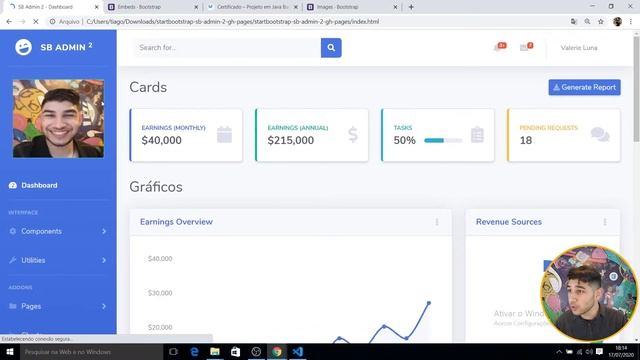The image size is (640, 360).
Task: Click the Components label in sidebar
Action: [x=41, y=231]
